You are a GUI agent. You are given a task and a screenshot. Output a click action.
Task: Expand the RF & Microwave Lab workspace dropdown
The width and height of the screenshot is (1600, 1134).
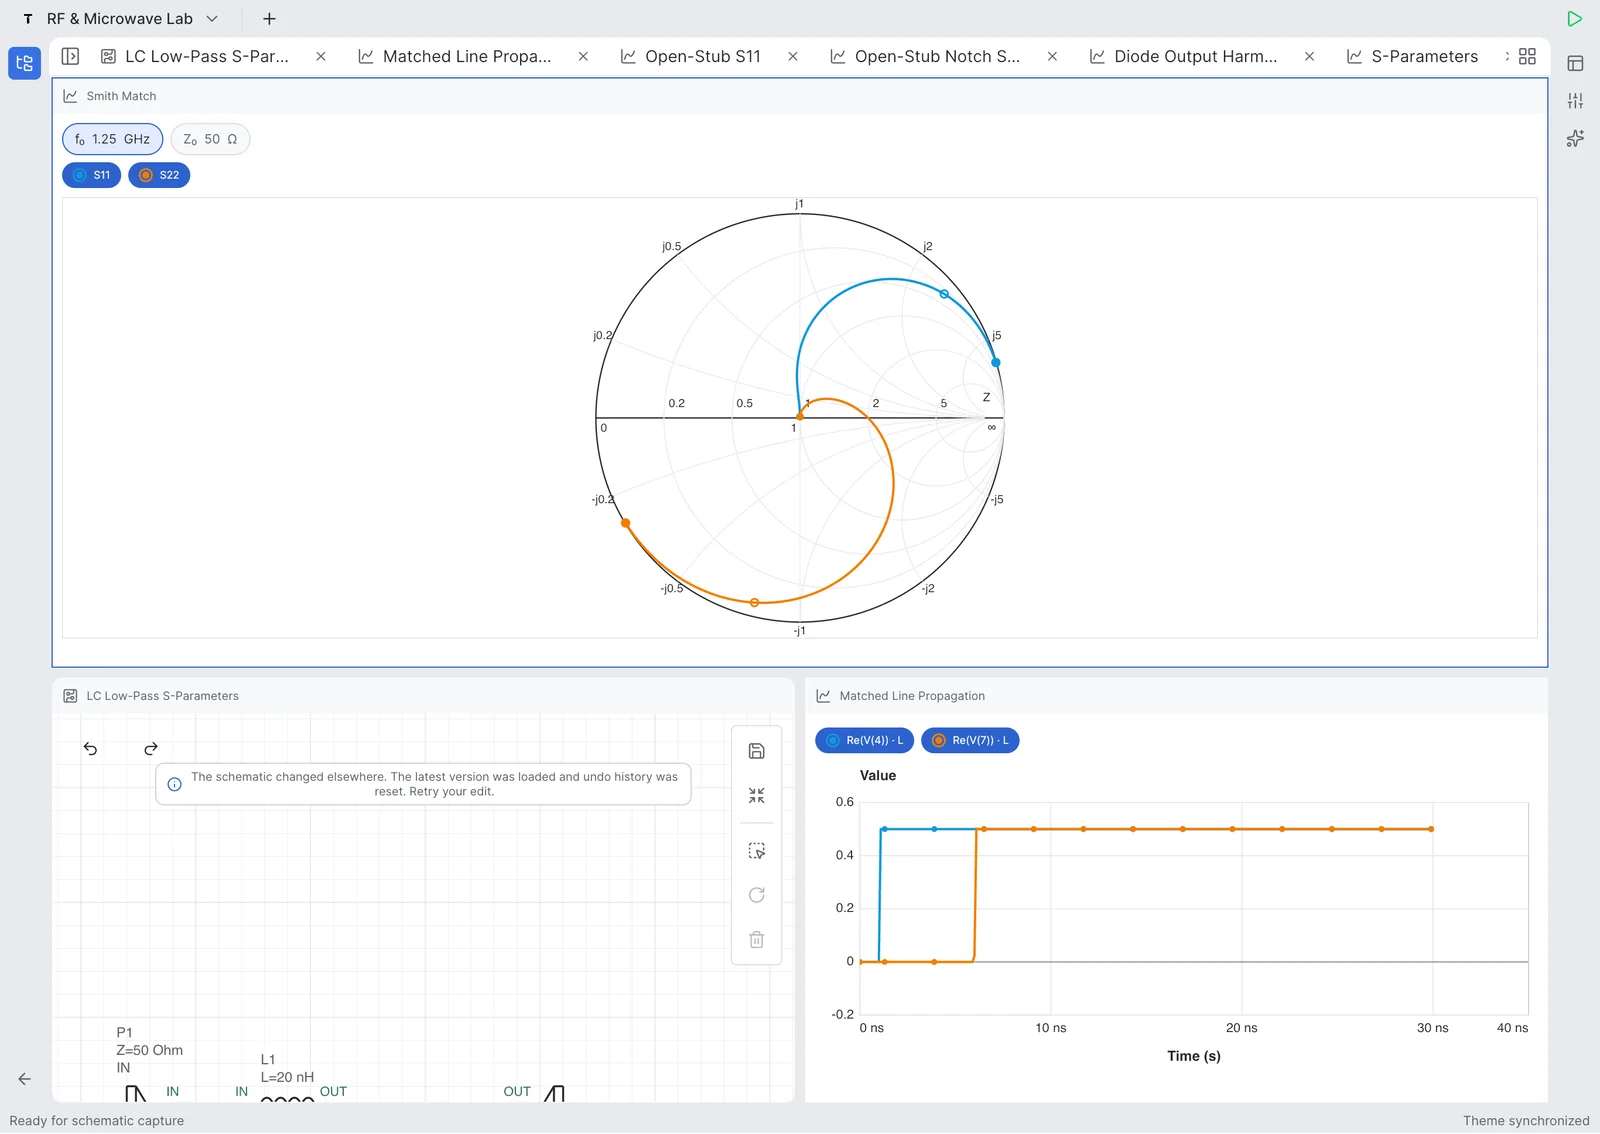click(212, 19)
